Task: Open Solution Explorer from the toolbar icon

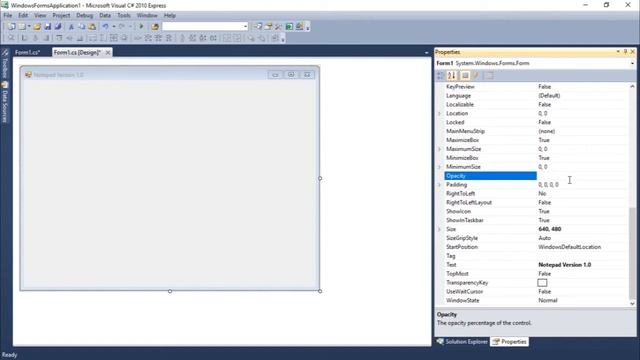Action: click(258, 27)
